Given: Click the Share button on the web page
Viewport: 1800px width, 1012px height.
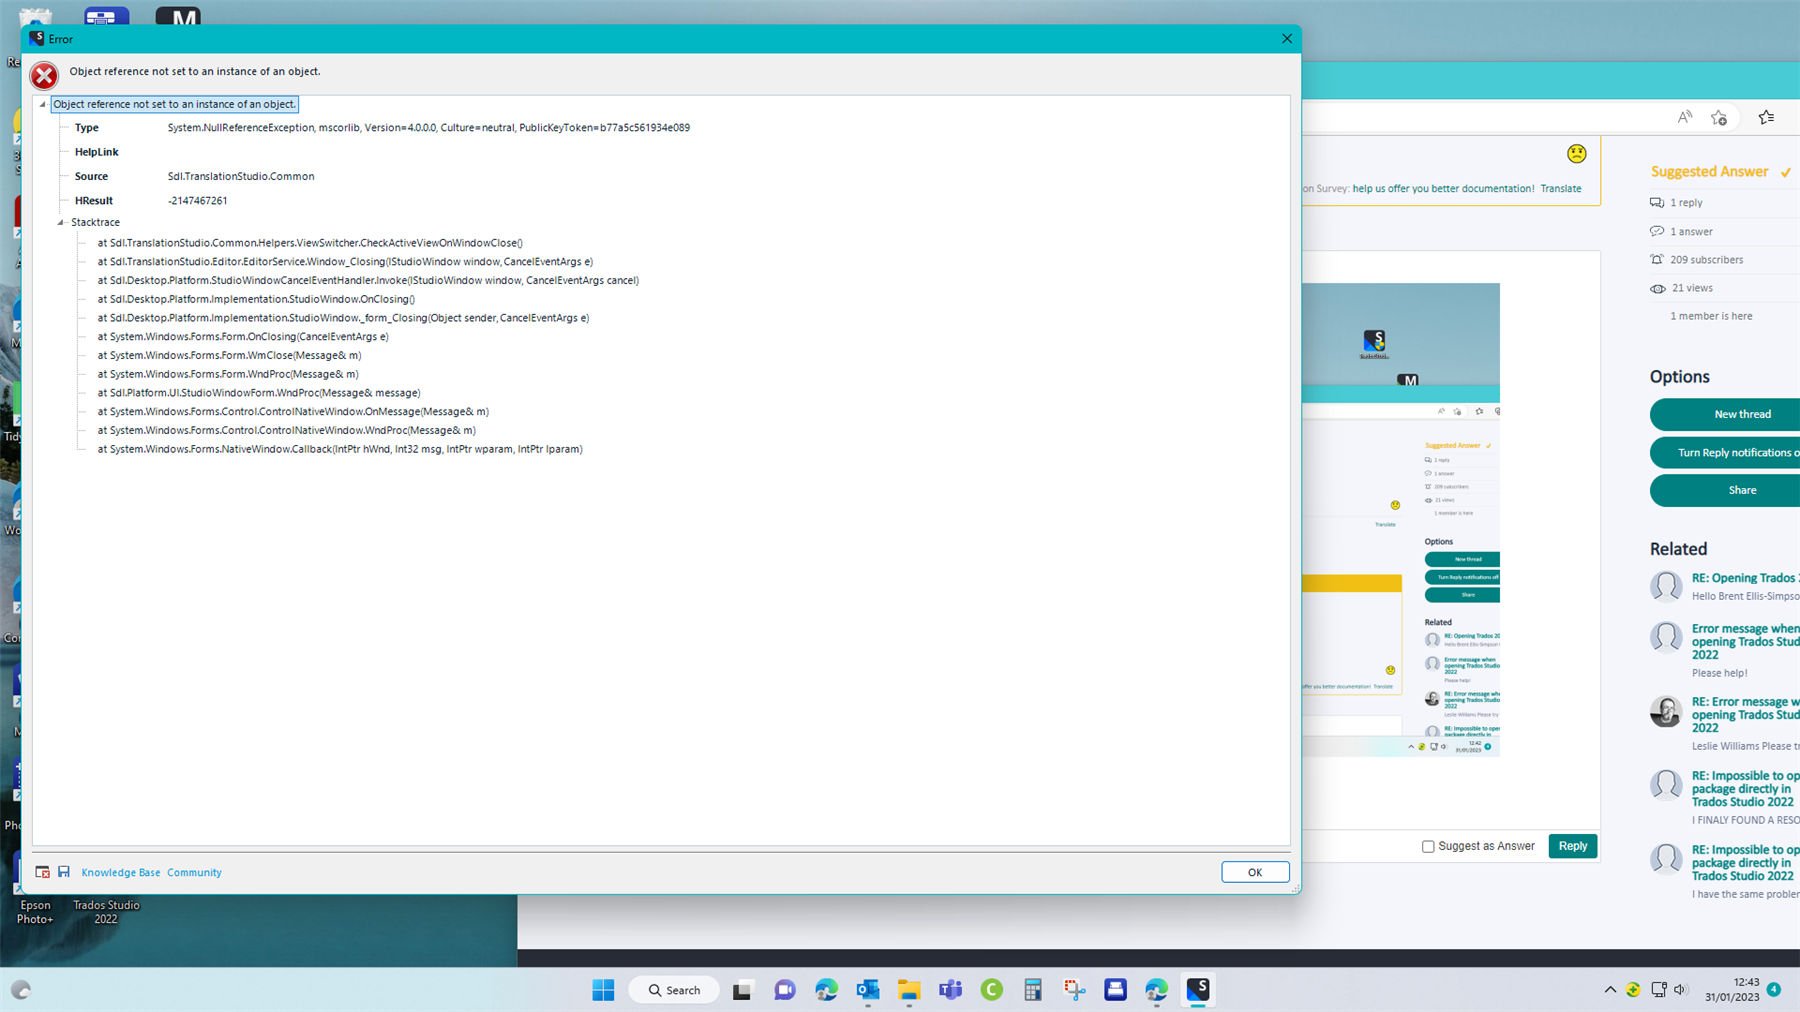Looking at the screenshot, I should pos(1725,490).
